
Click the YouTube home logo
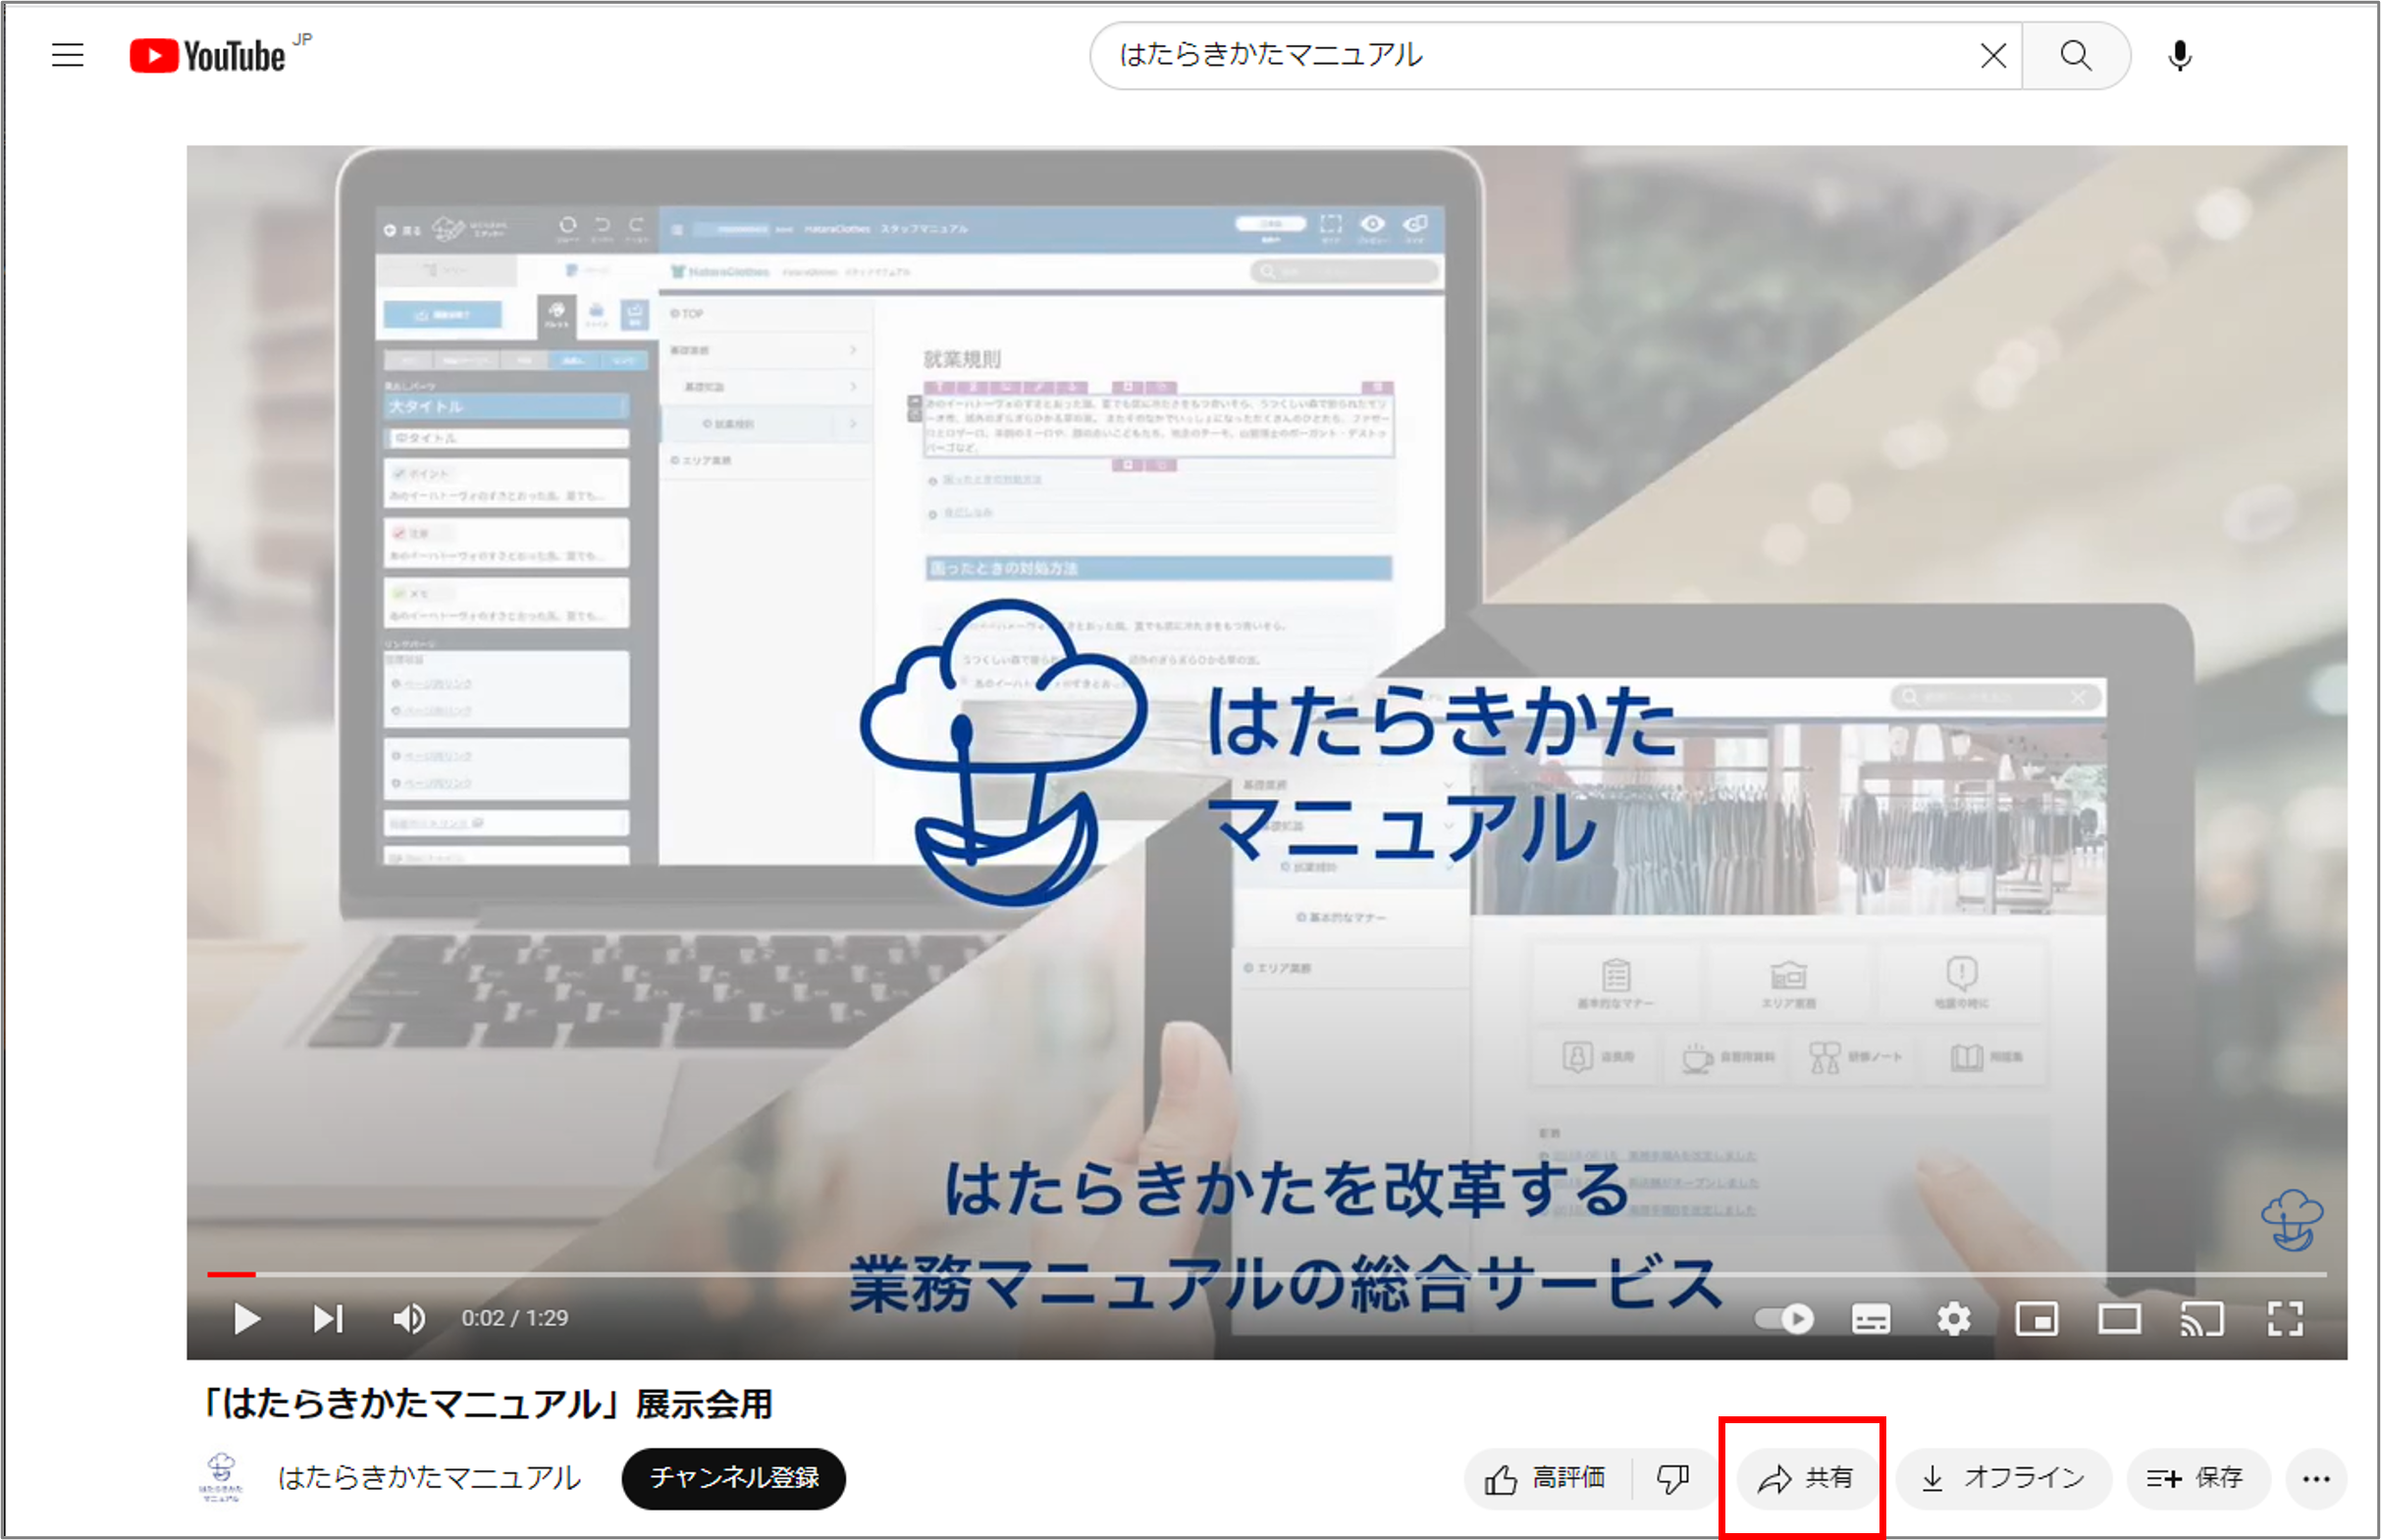click(208, 56)
